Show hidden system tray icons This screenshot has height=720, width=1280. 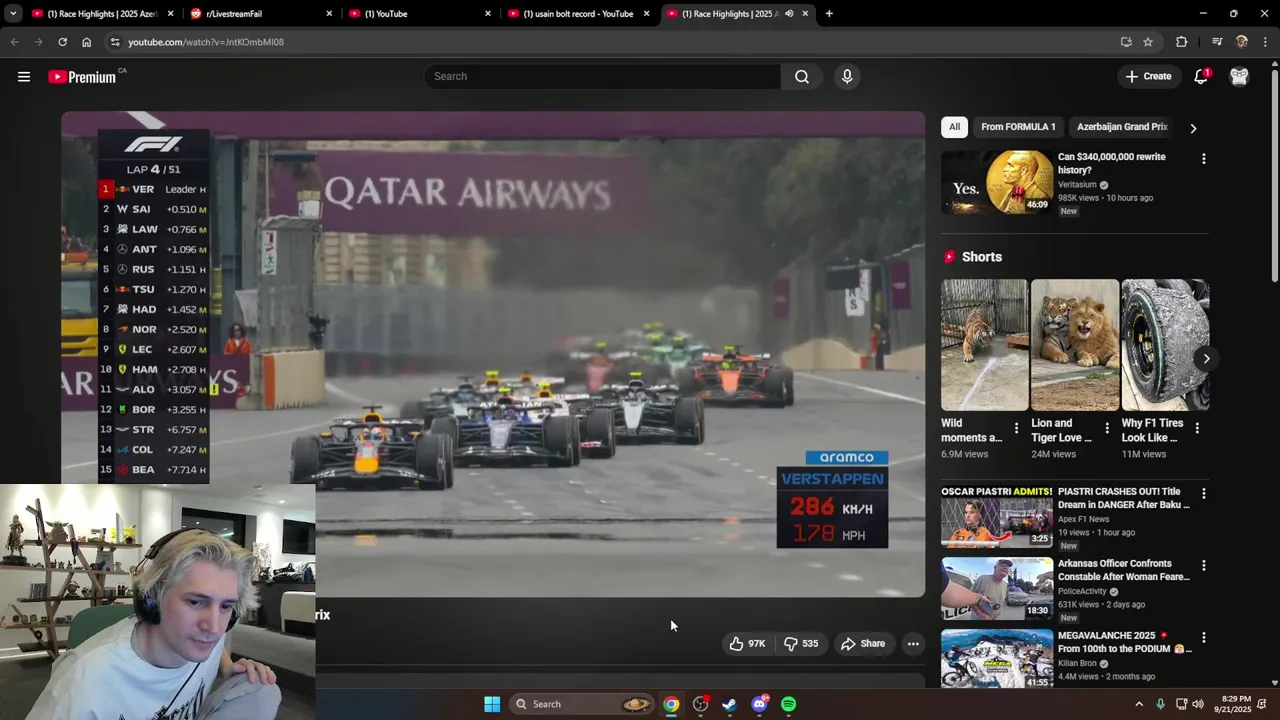[x=1138, y=704]
